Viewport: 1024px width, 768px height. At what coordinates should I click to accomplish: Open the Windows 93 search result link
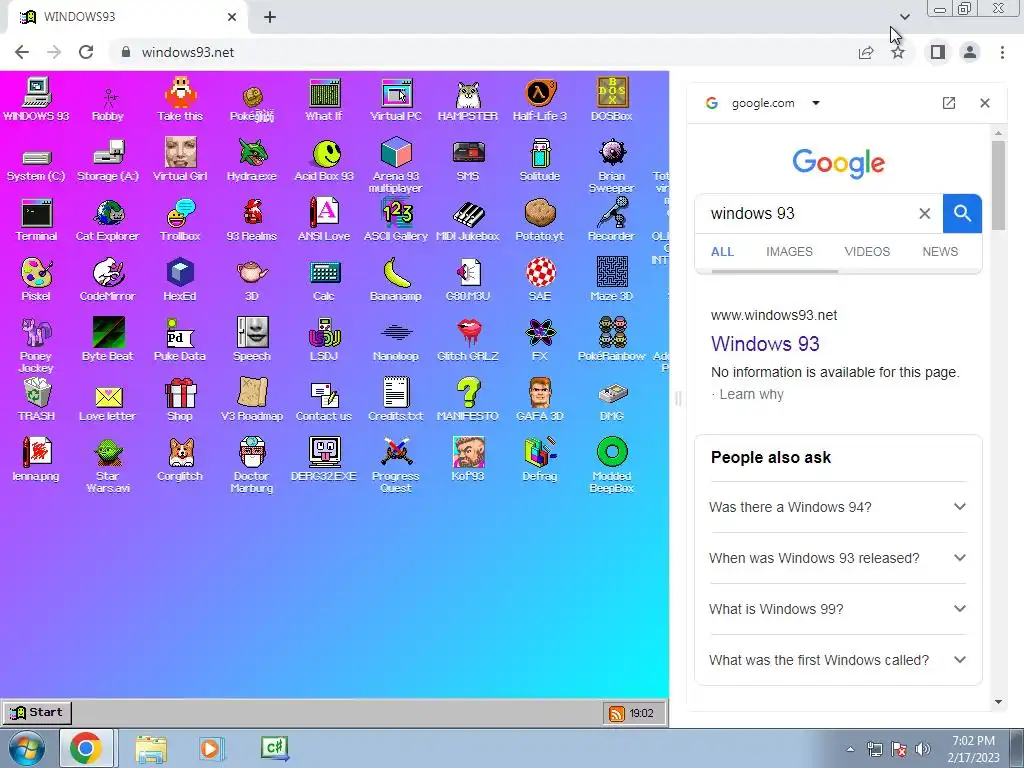click(765, 344)
